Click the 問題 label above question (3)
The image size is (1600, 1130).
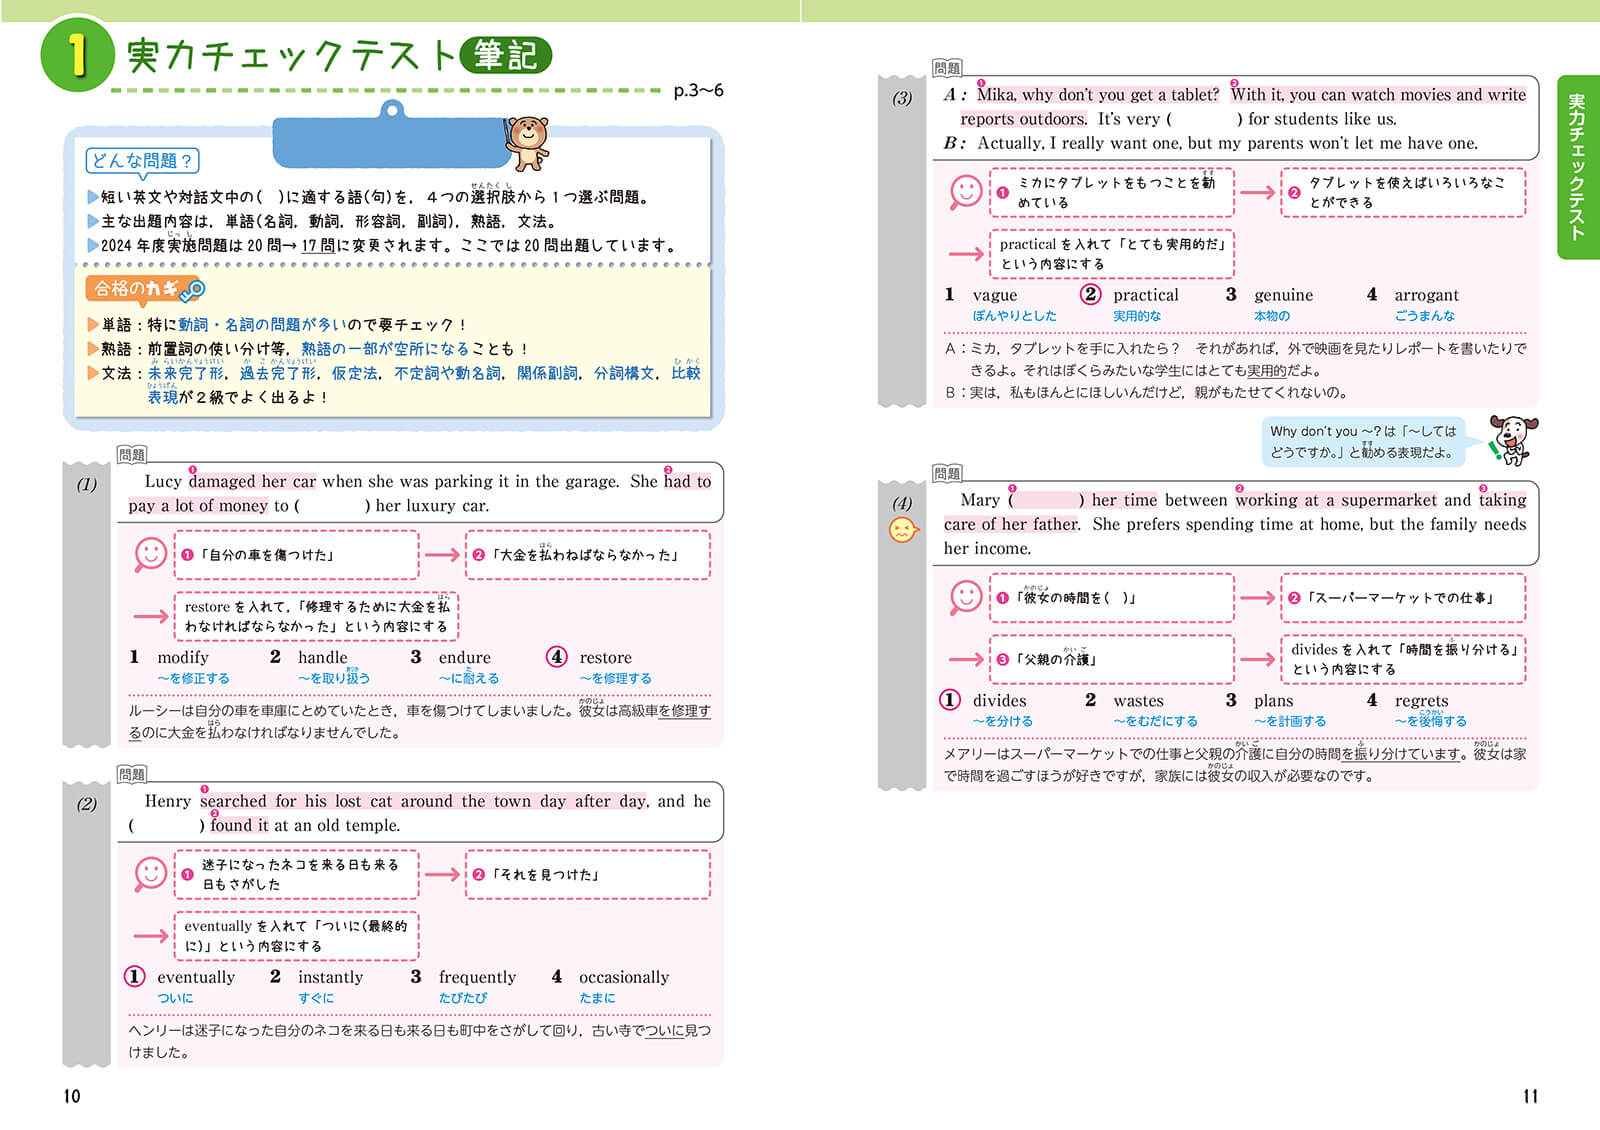click(x=947, y=68)
